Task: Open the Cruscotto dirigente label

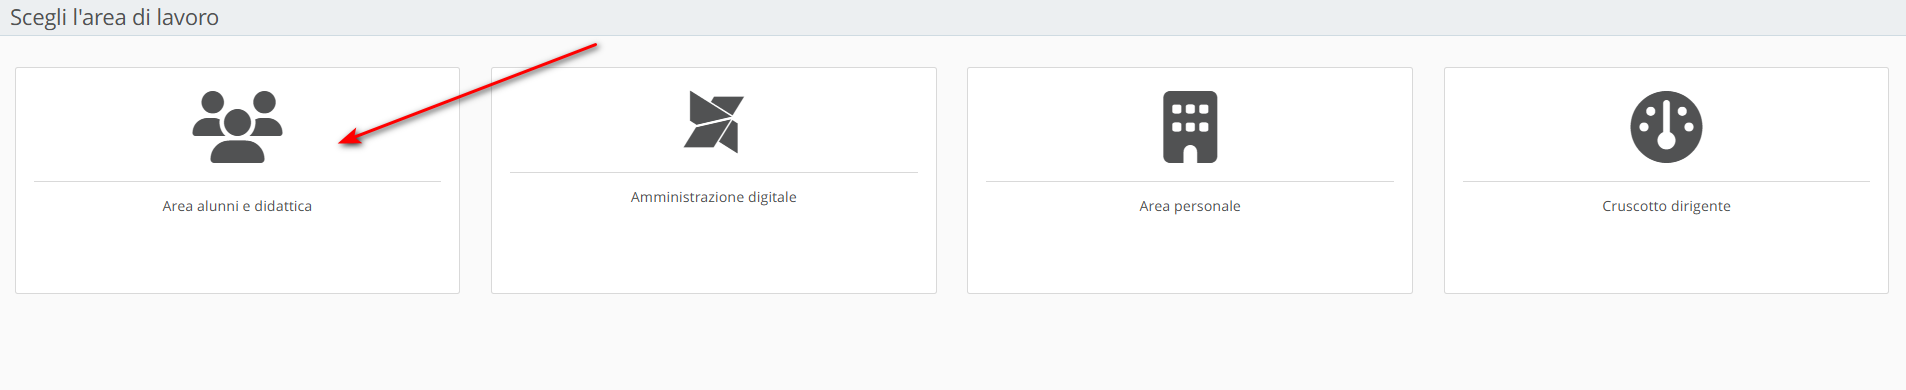Action: click(x=1666, y=206)
